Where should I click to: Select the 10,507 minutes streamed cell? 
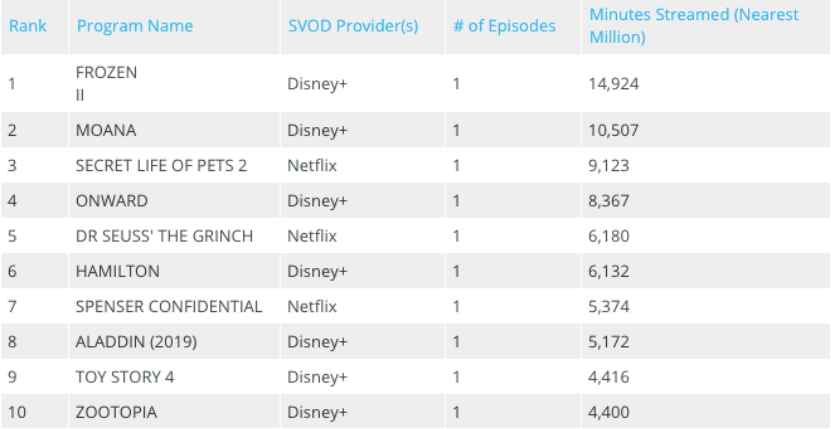tap(613, 130)
